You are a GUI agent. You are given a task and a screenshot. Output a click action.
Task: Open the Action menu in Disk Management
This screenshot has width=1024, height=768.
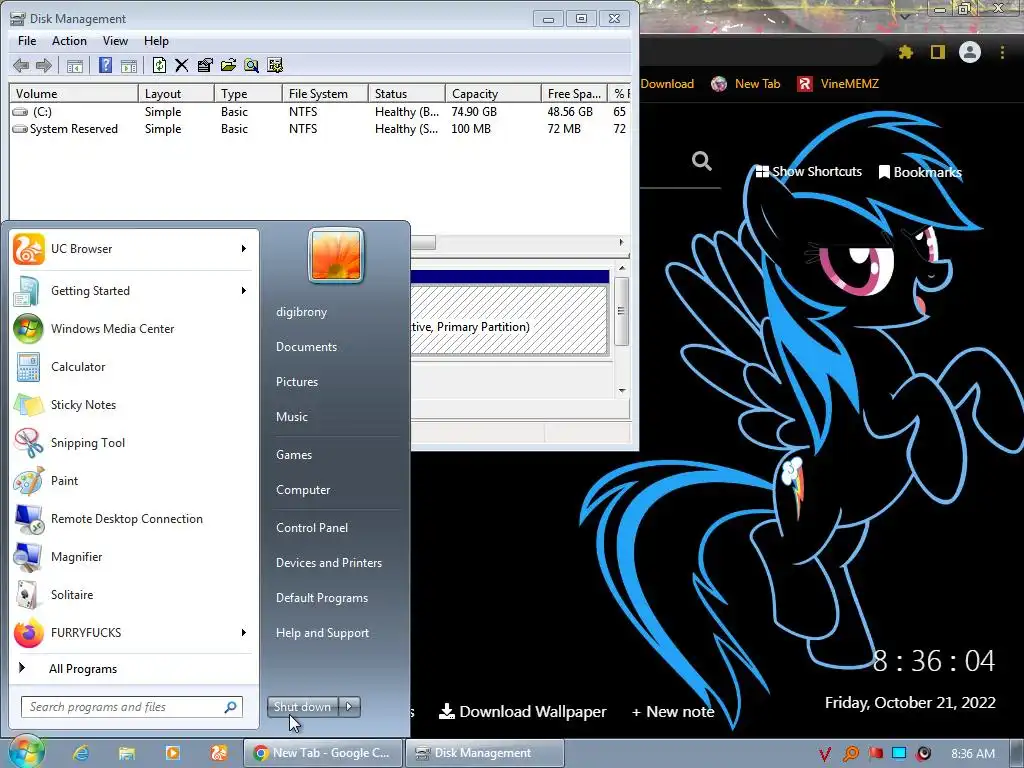click(69, 40)
